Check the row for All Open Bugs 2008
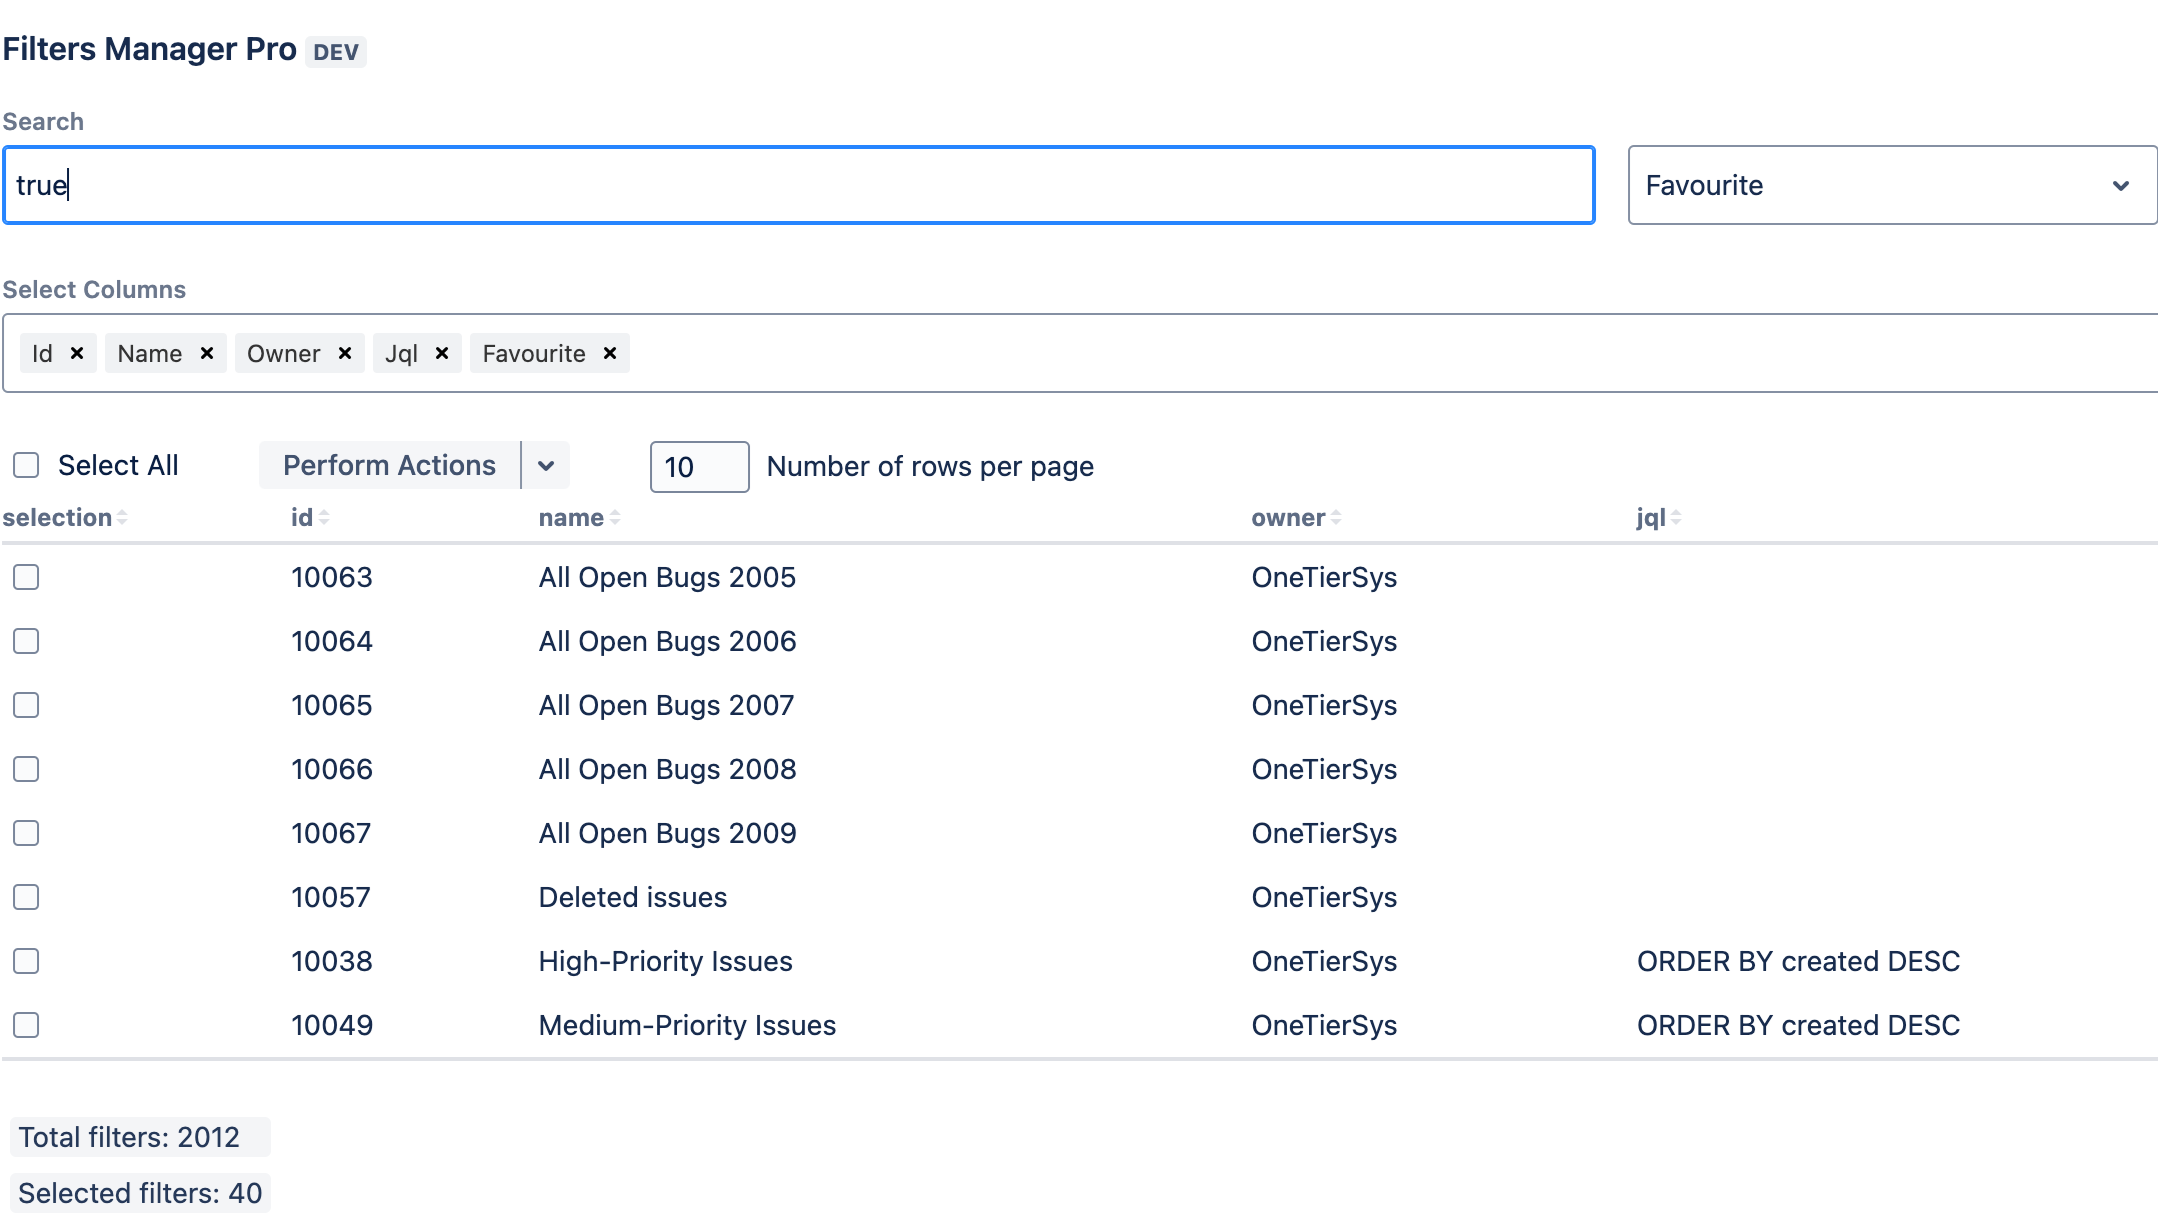 point(26,769)
